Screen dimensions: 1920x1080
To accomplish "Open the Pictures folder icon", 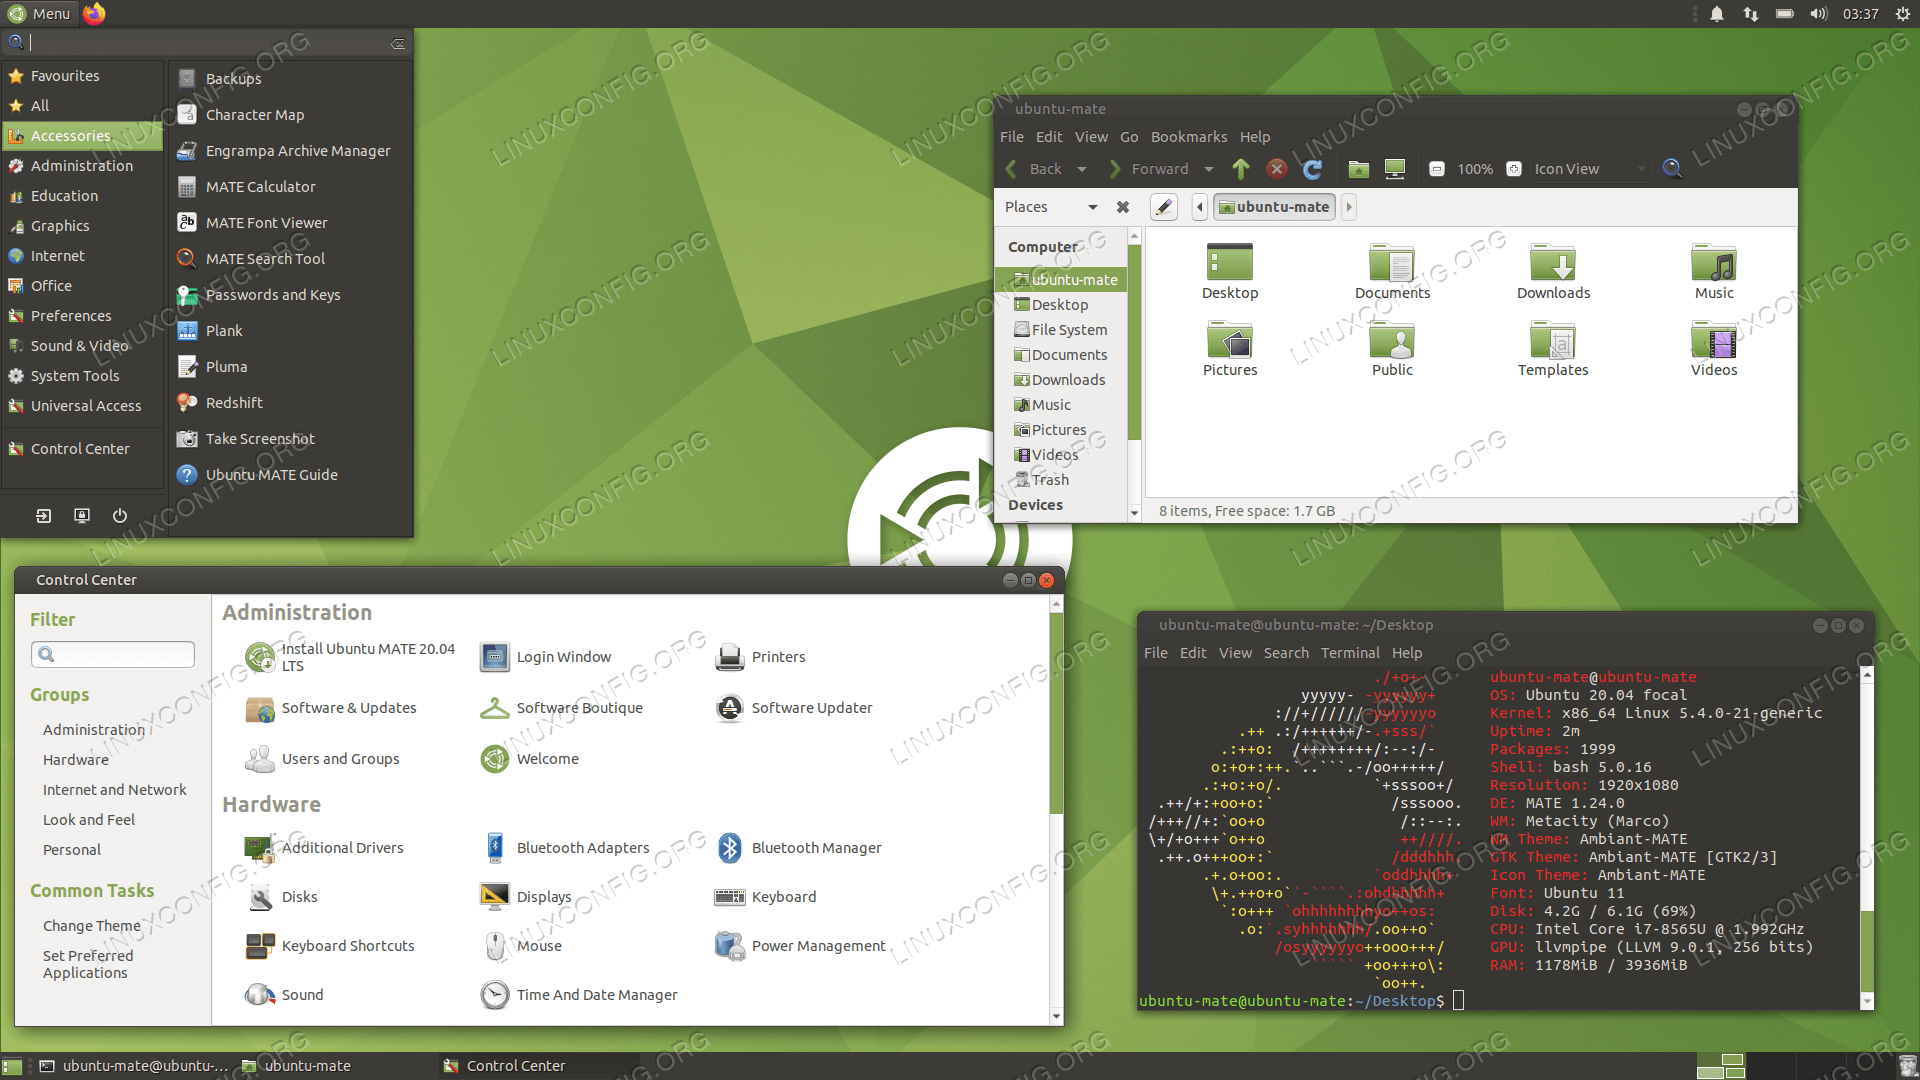I will click(1230, 348).
